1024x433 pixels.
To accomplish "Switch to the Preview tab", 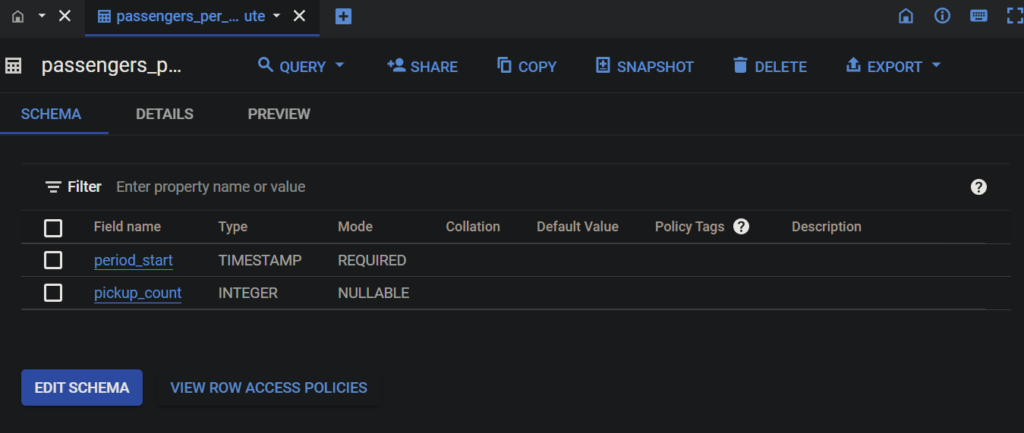I will click(x=279, y=114).
